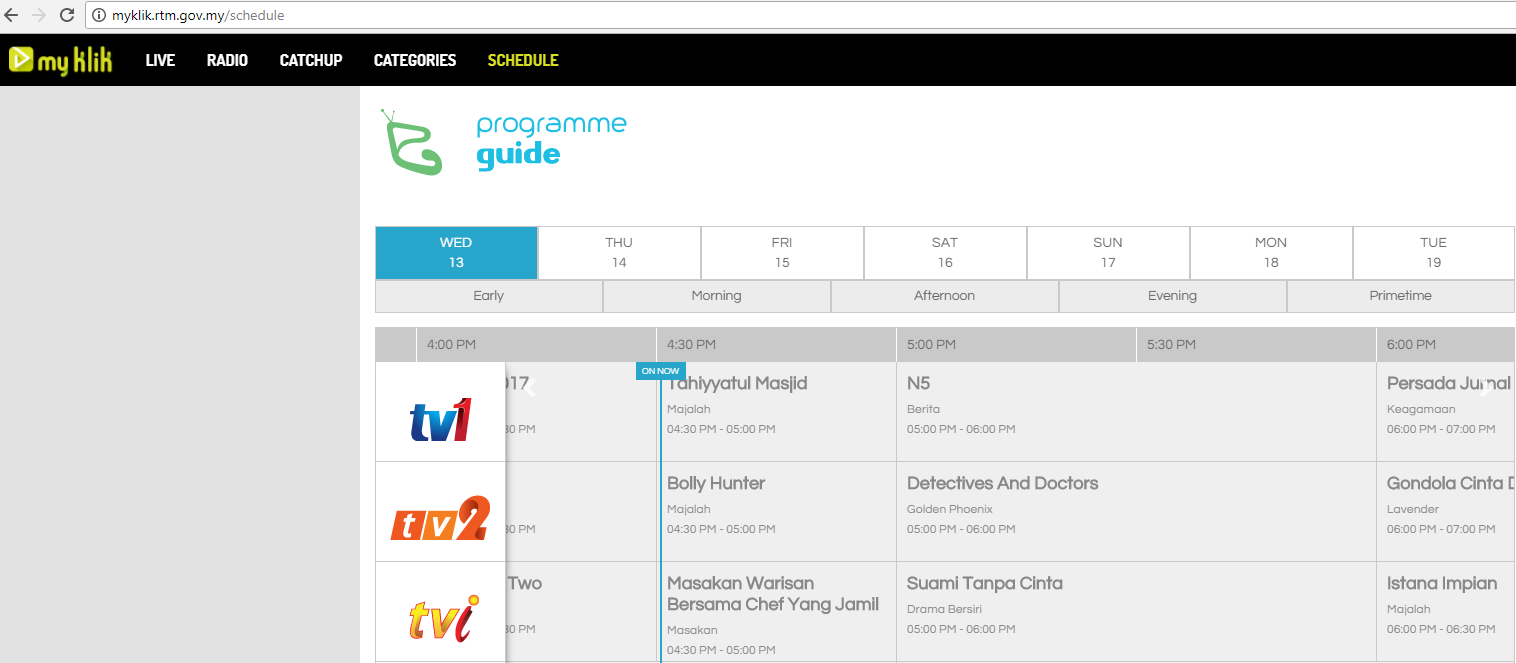The height and width of the screenshot is (663, 1516).
Task: Go to CATCHUP section
Action: pyautogui.click(x=311, y=60)
